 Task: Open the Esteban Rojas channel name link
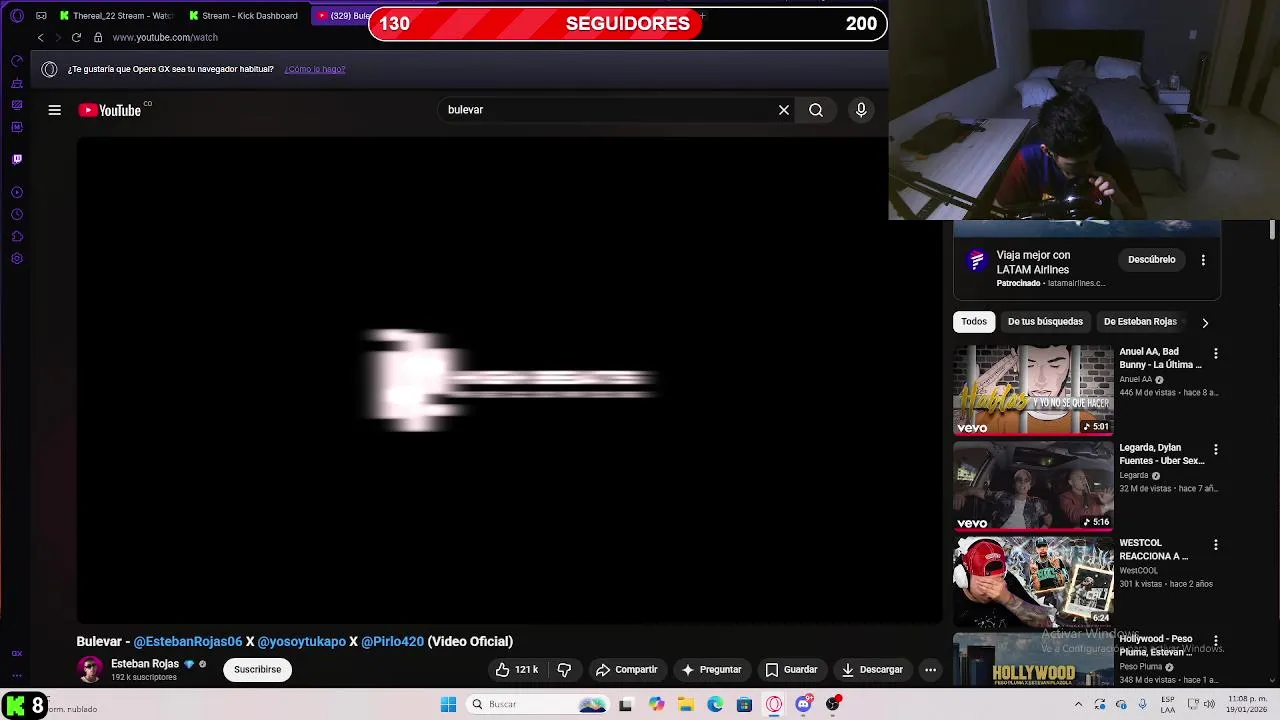[145, 664]
